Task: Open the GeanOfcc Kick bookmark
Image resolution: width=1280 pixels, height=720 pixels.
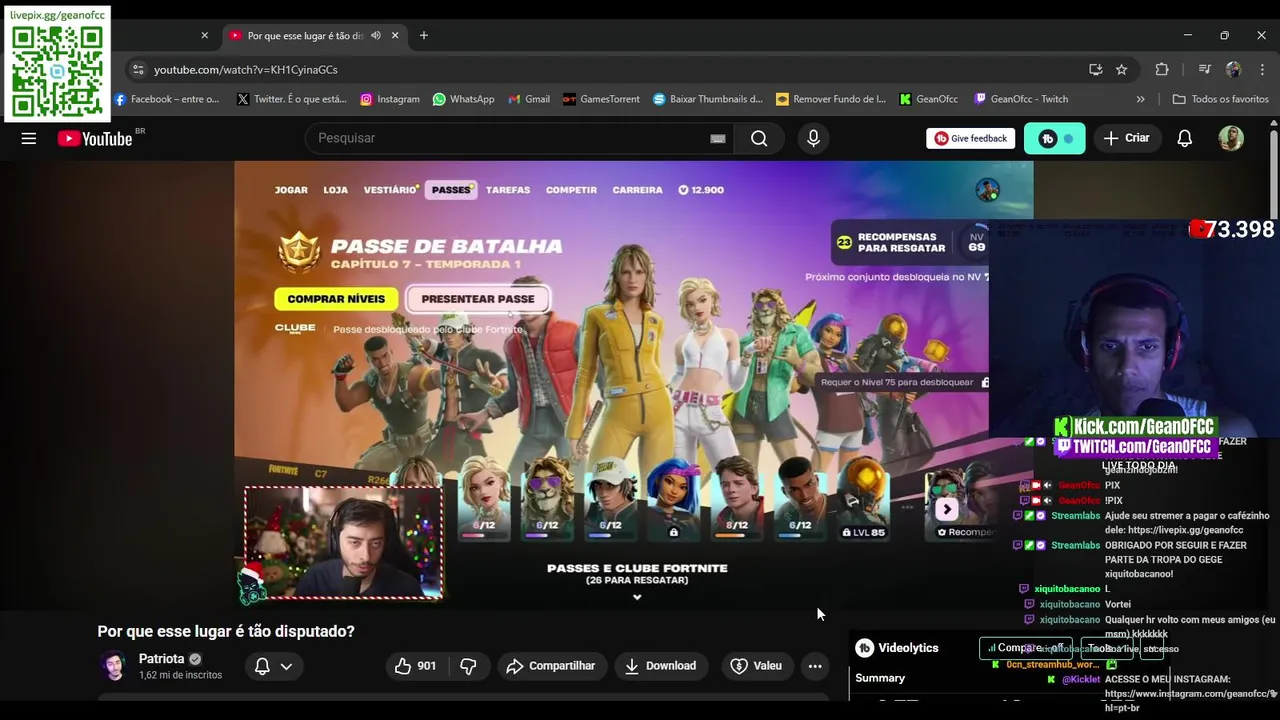Action: 928,99
